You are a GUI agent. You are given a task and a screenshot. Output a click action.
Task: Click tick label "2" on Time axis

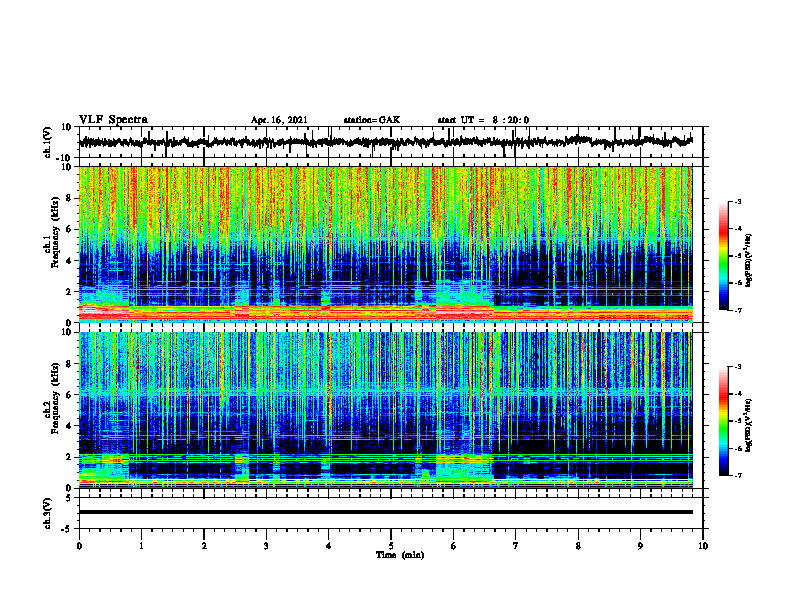[204, 546]
